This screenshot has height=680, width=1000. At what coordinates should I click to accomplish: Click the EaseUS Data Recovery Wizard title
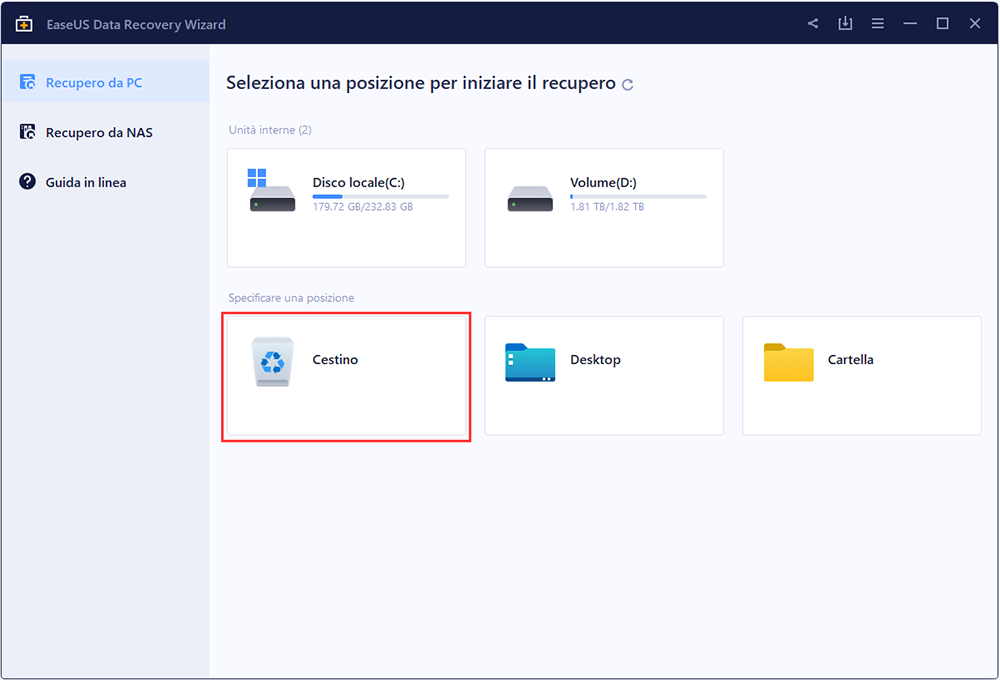(x=136, y=24)
